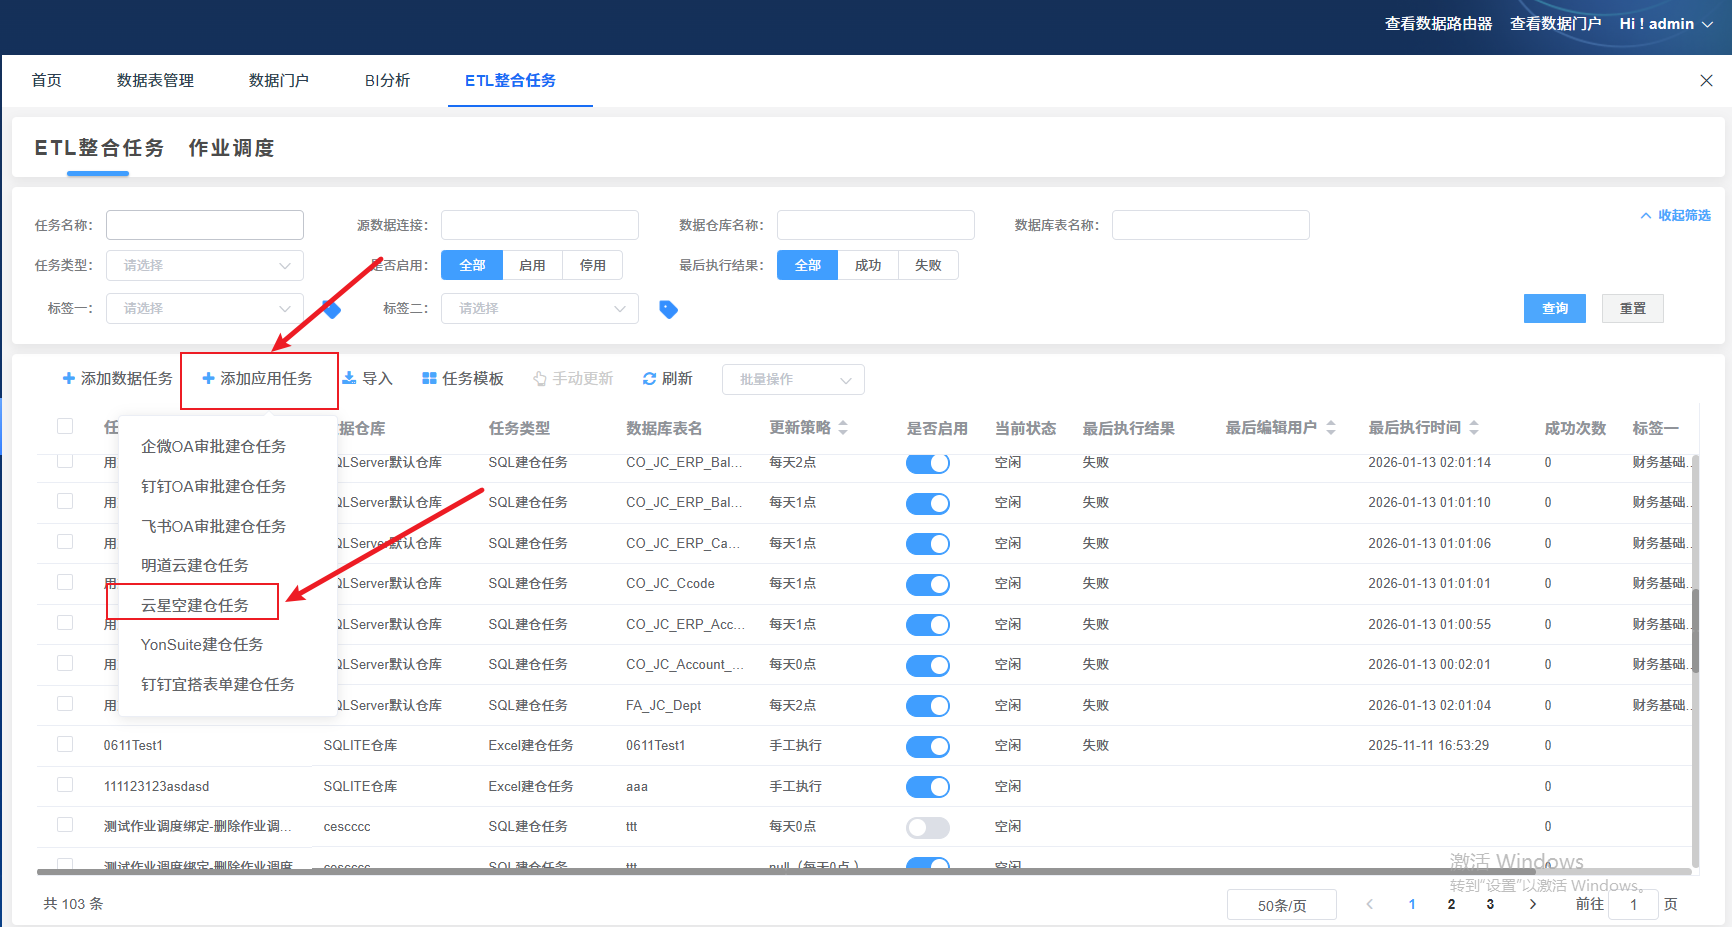Go to next page arrow in pagination
This screenshot has height=927, width=1732.
click(1532, 904)
